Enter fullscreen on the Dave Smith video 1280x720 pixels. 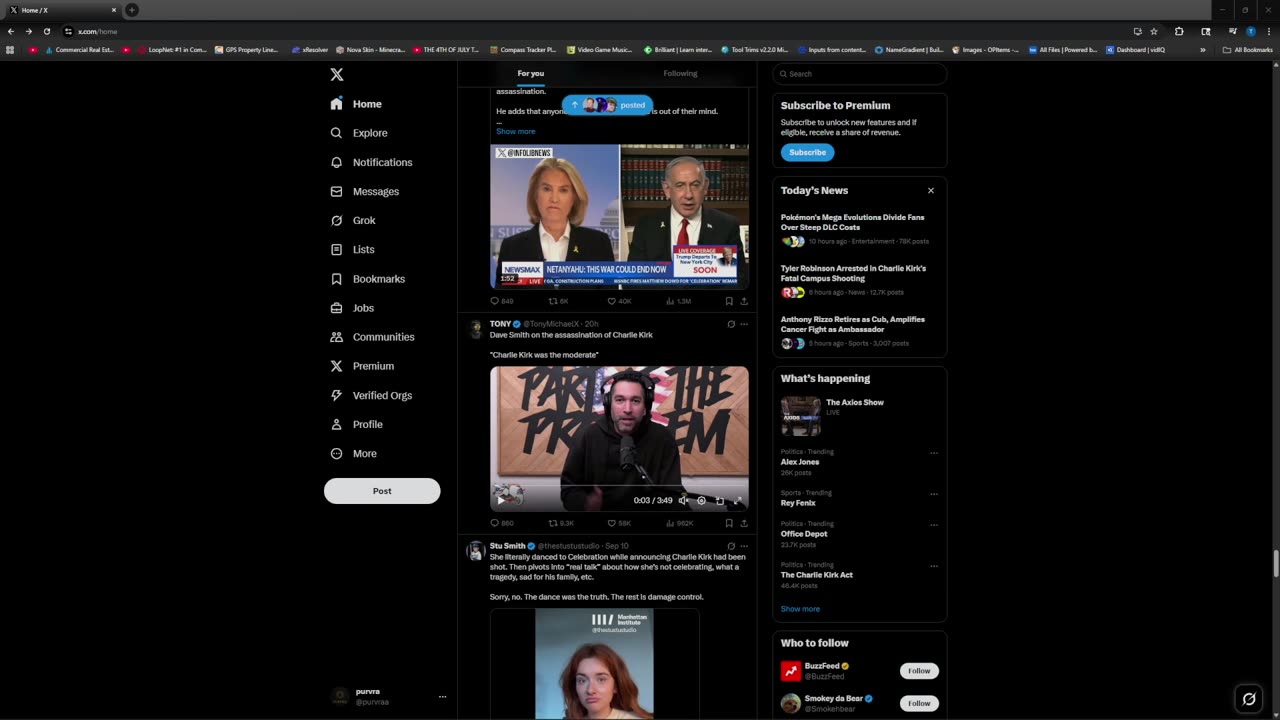click(738, 500)
